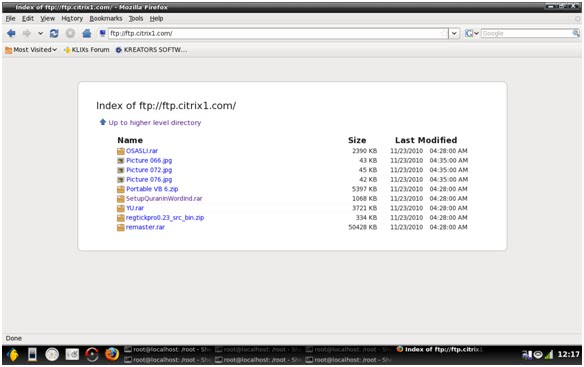Click the grey Stop loading icon
The width and height of the screenshot is (584, 367).
coord(70,34)
